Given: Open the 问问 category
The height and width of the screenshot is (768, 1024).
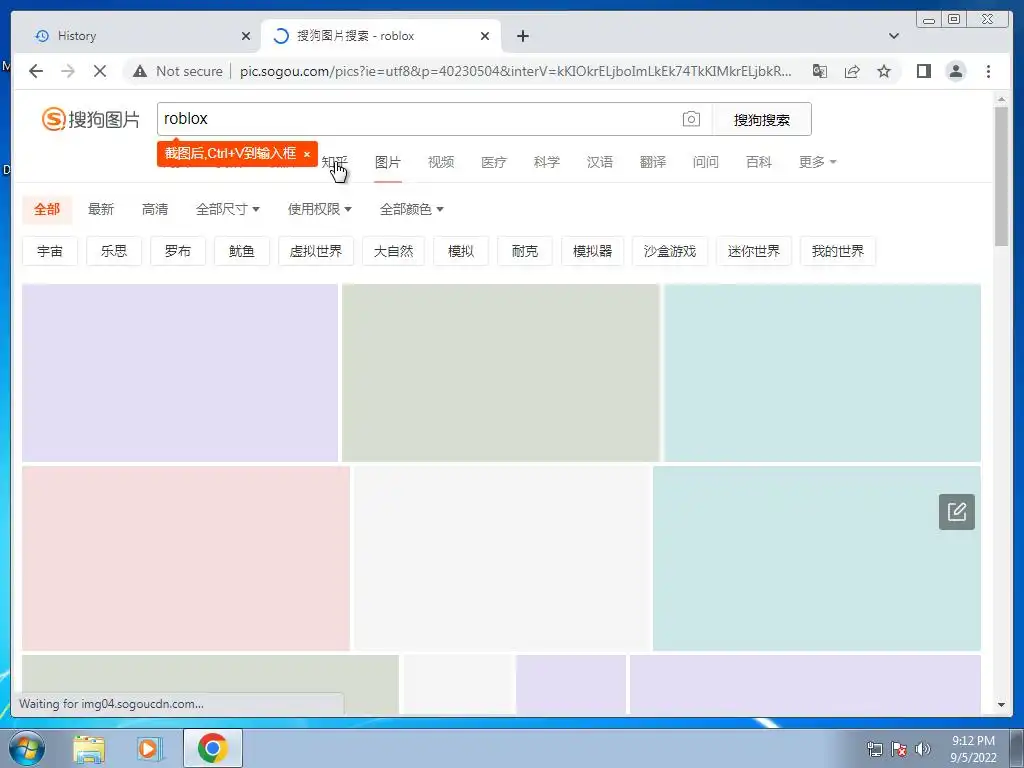Looking at the screenshot, I should click(706, 162).
